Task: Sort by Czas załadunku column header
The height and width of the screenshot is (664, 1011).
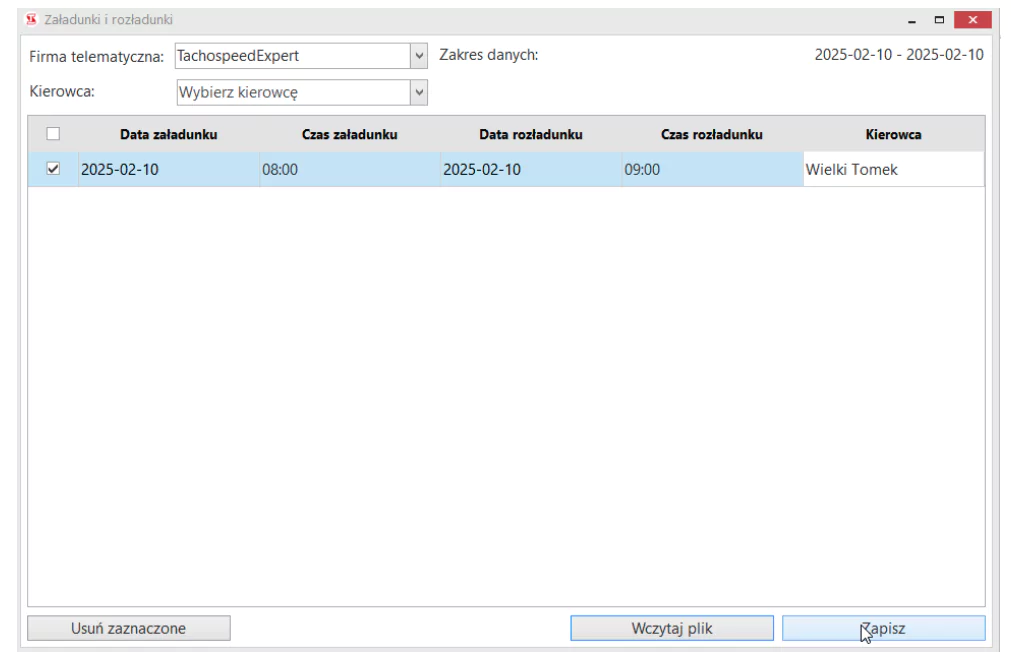Action: 350,134
